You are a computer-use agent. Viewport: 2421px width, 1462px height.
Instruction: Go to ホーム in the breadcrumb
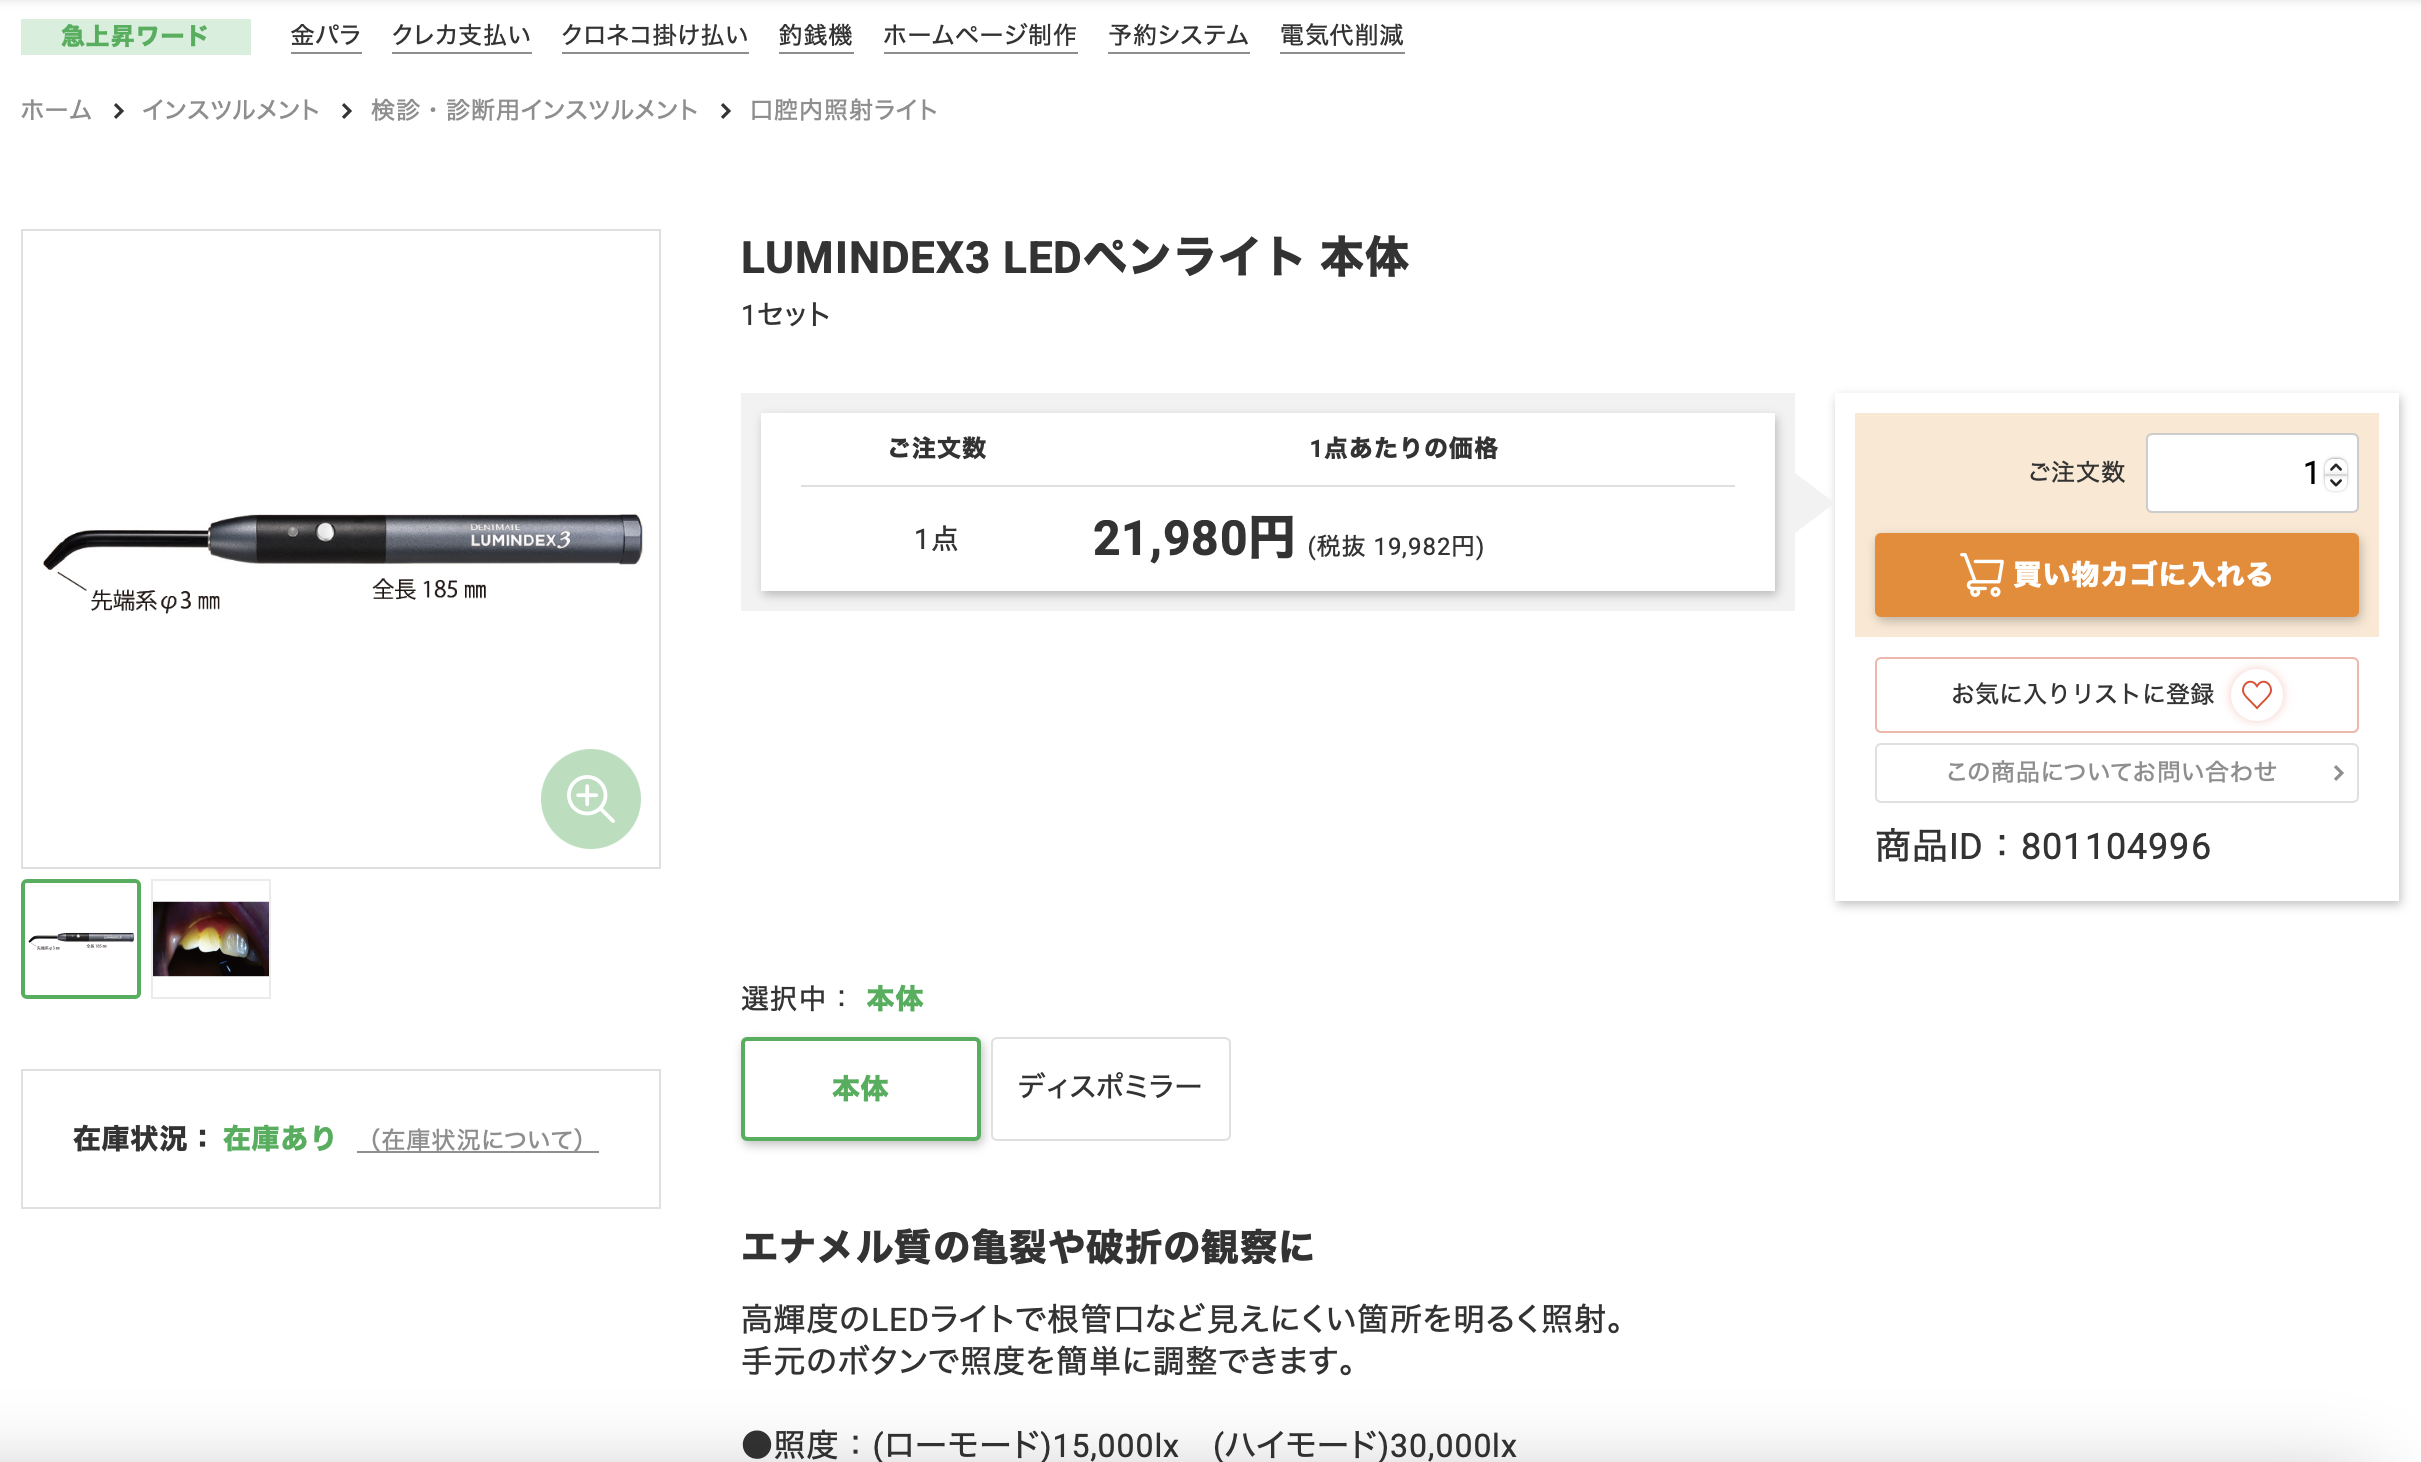pos(57,110)
